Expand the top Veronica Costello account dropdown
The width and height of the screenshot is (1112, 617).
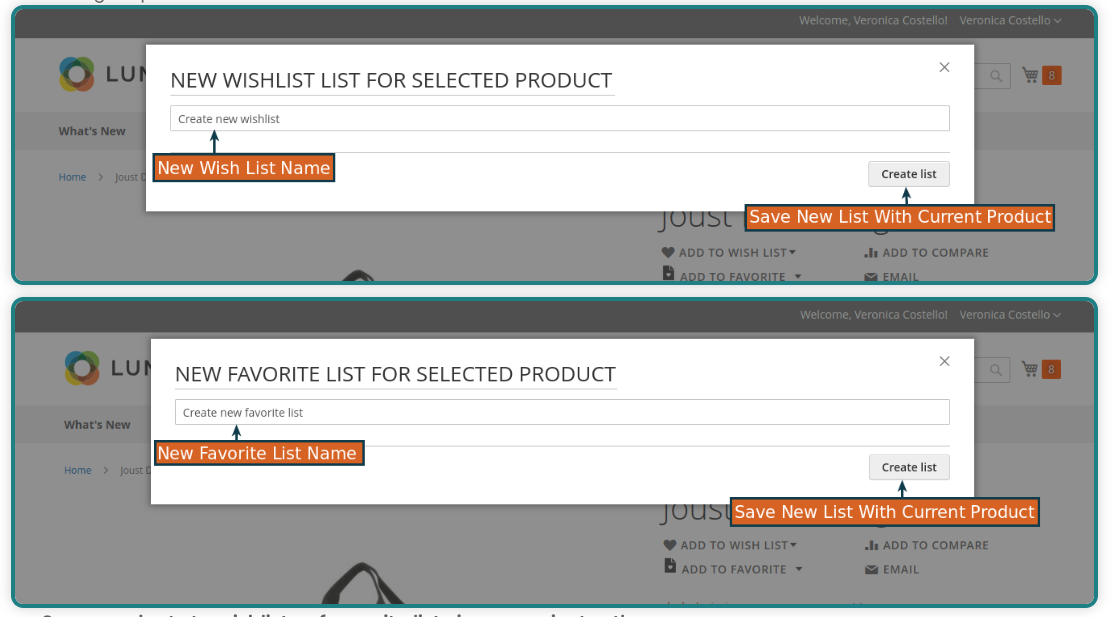pos(1010,21)
